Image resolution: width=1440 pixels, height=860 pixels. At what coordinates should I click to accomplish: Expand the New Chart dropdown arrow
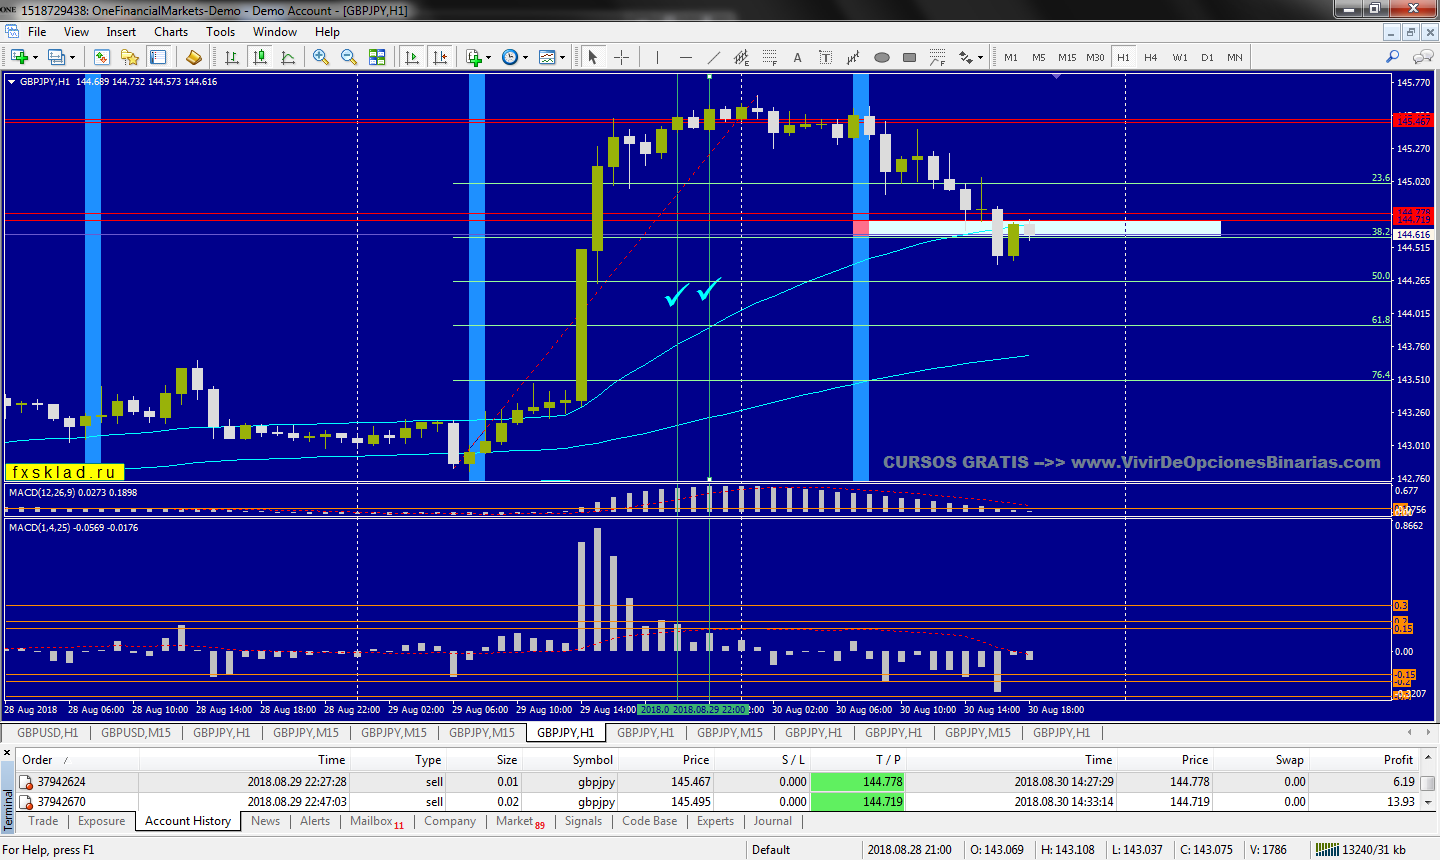[35, 57]
